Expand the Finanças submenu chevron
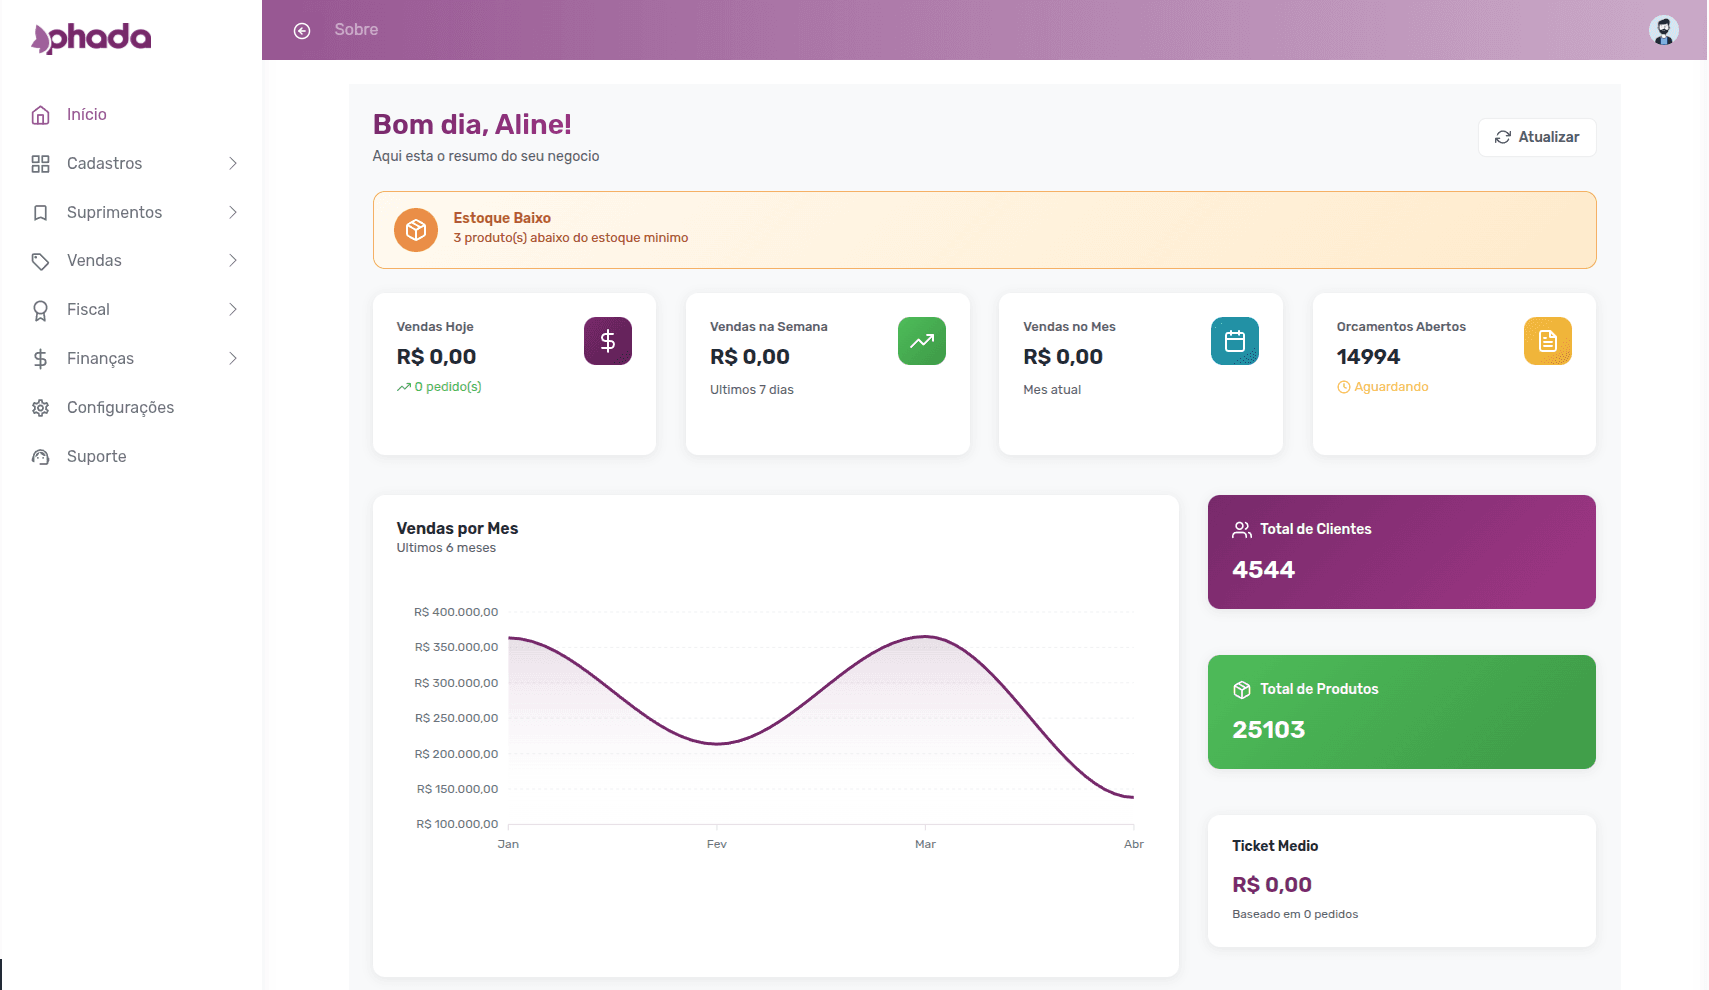The image size is (1709, 990). [x=233, y=358]
